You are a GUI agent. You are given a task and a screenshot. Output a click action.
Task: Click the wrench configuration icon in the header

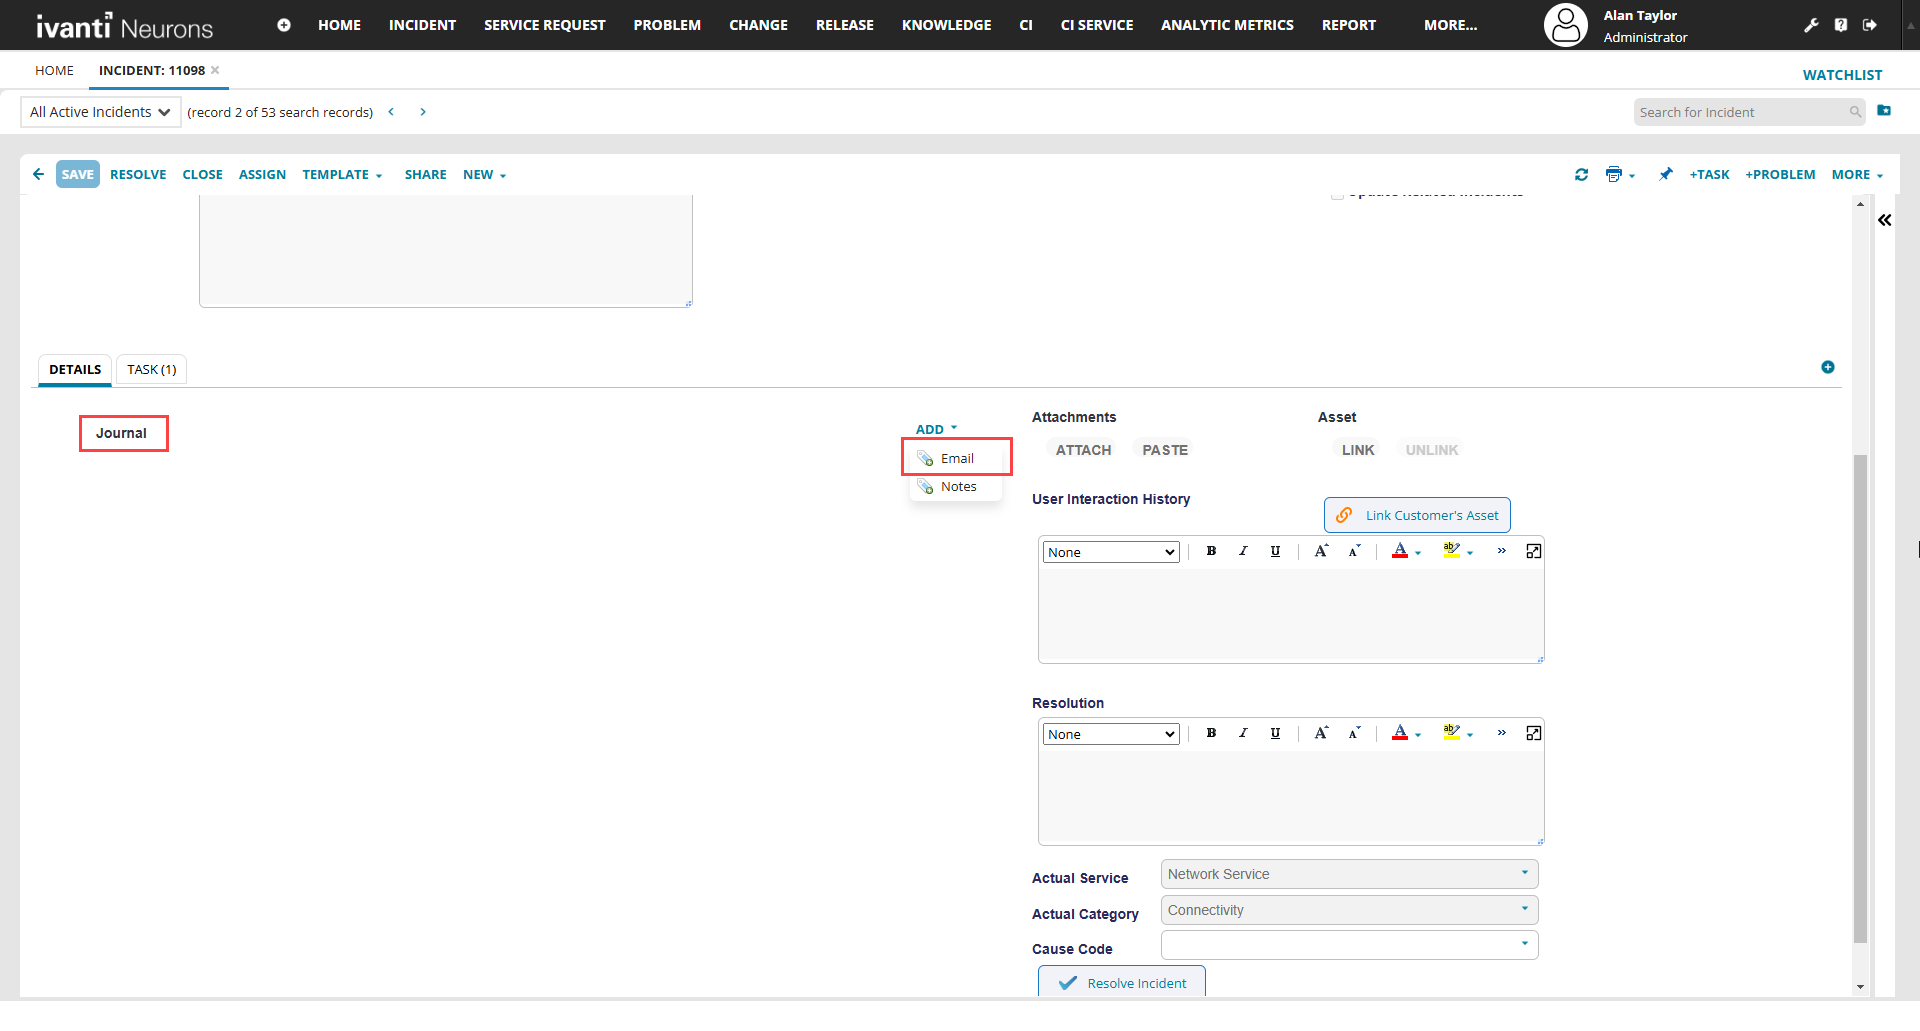[1811, 25]
